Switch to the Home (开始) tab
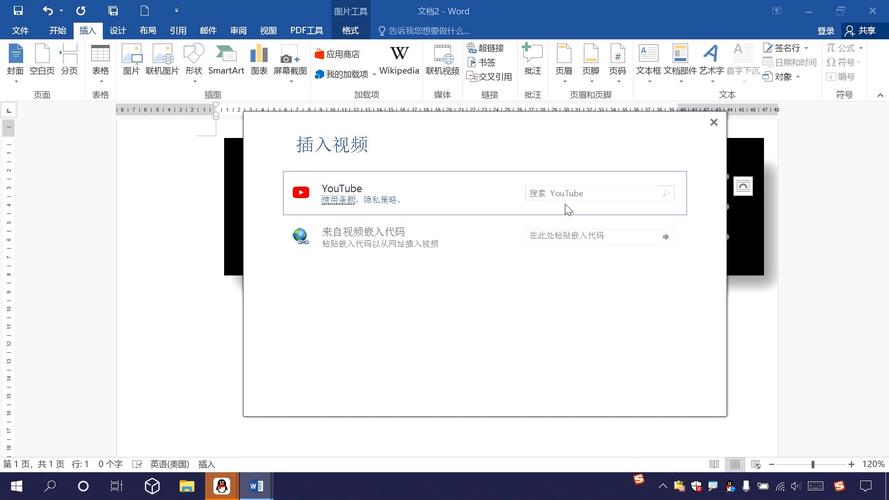 point(57,31)
